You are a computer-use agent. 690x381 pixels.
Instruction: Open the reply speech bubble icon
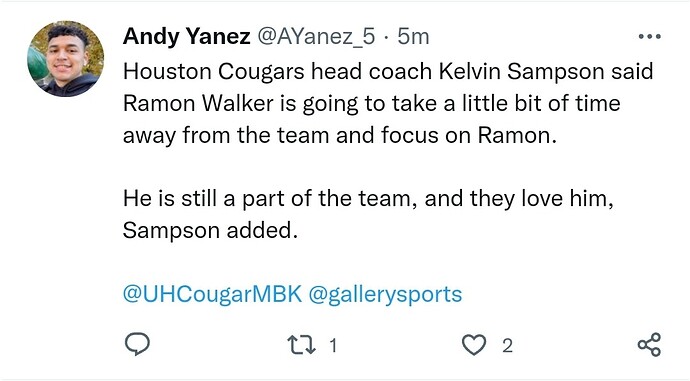[137, 344]
